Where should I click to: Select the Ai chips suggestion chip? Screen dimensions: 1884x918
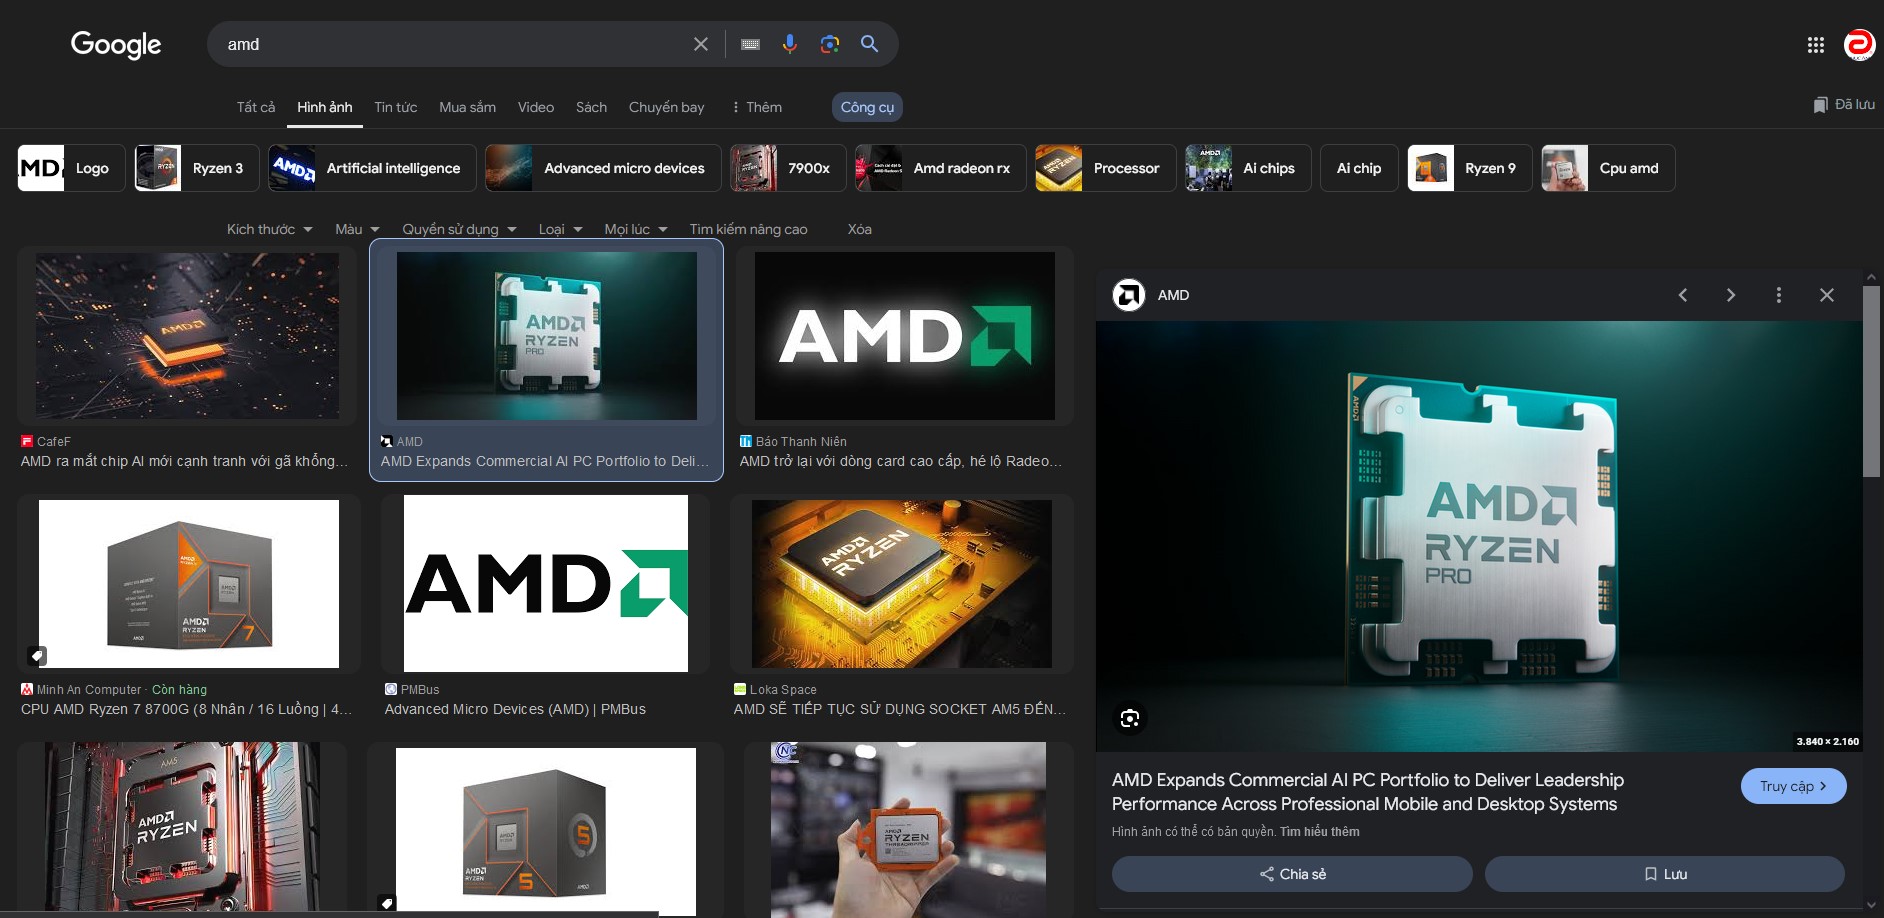point(1248,168)
